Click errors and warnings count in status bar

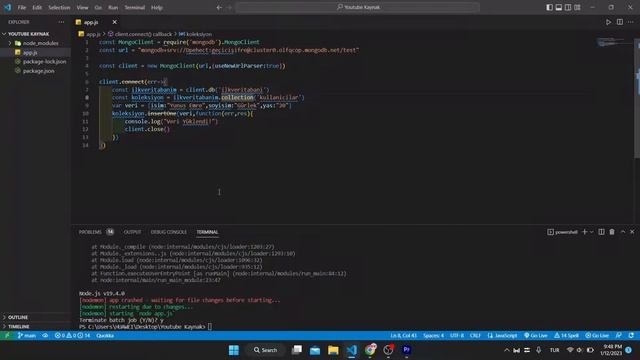[72, 336]
